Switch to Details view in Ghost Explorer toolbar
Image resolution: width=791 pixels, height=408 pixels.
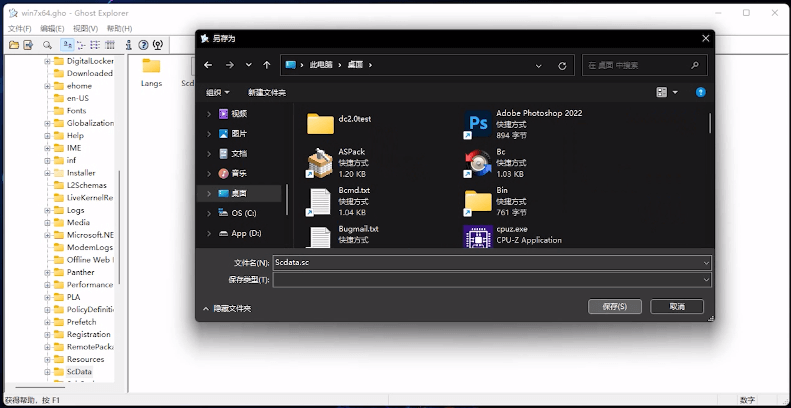point(109,45)
